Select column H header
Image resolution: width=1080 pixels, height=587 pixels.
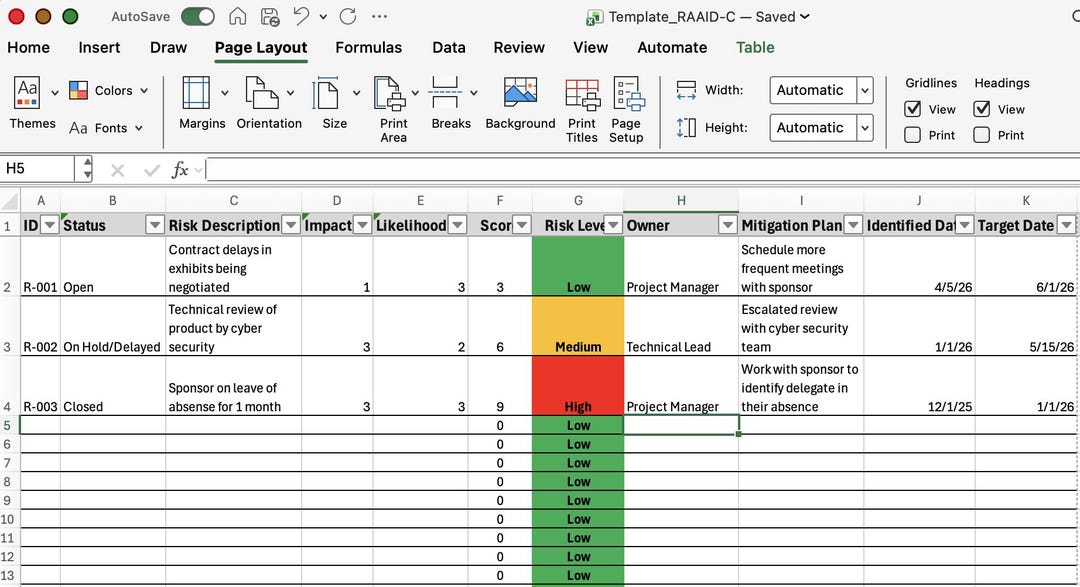point(681,200)
